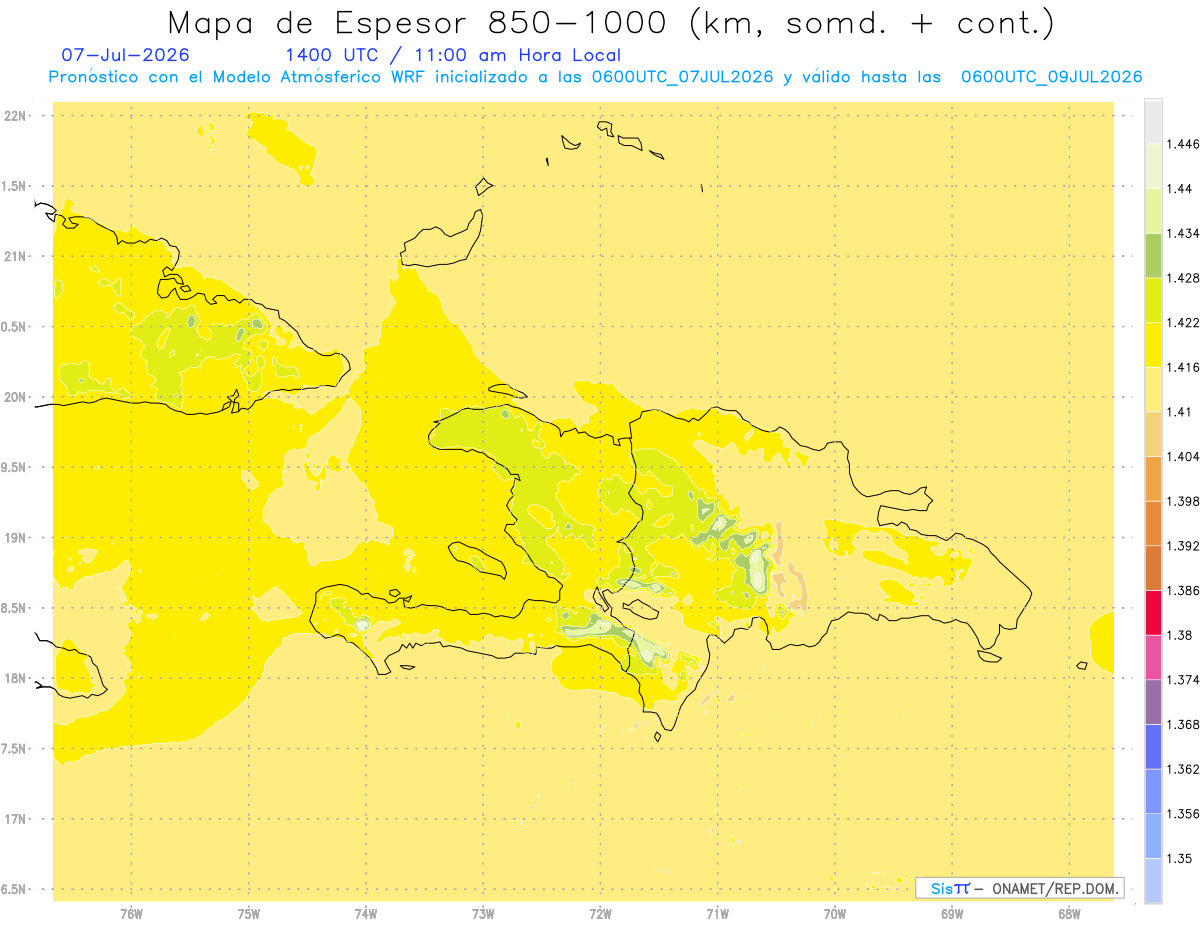Click the "1.416" colorbar value
The width and height of the screenshot is (1200, 927).
(1185, 367)
